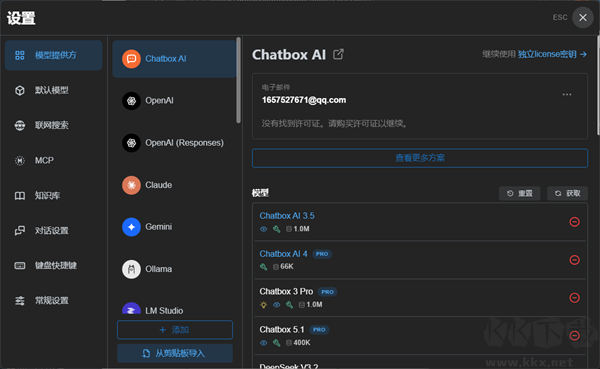Remove the Chatbox 3 Pro model

pyautogui.click(x=574, y=298)
